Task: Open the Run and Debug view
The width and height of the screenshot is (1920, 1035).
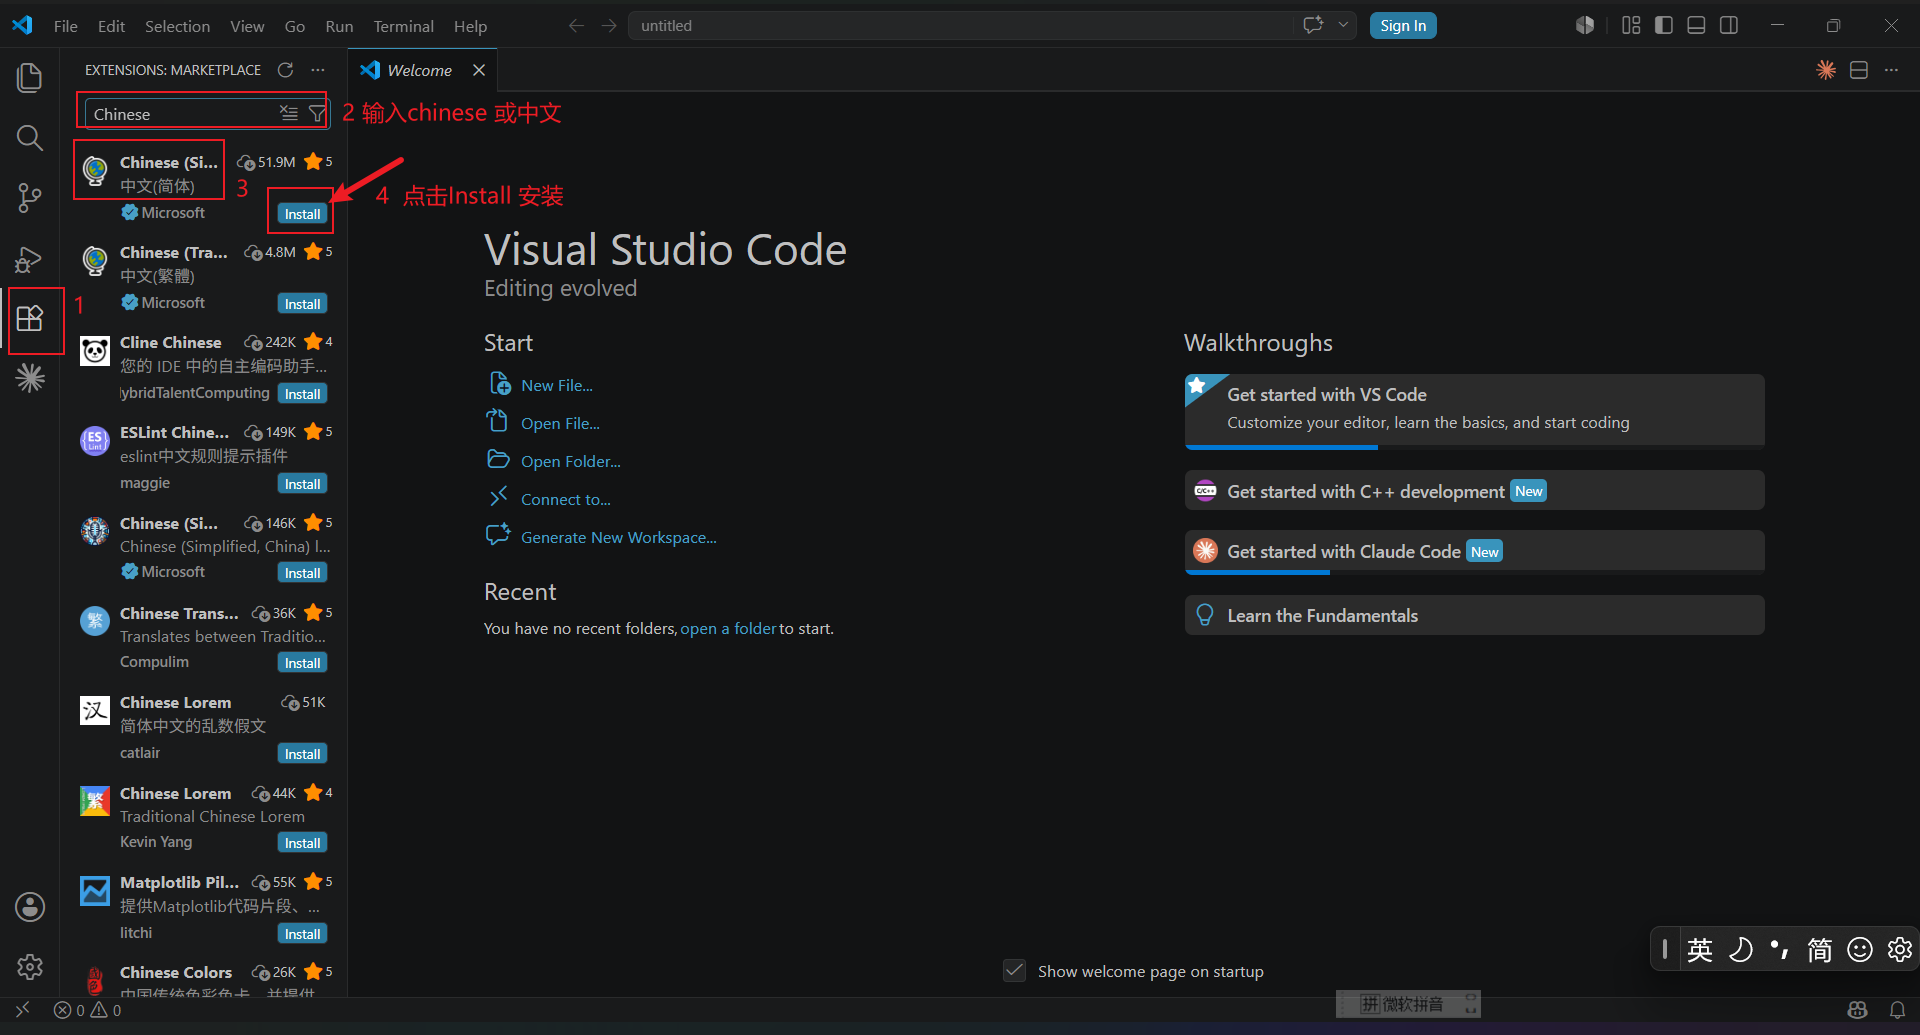Action: tap(30, 259)
